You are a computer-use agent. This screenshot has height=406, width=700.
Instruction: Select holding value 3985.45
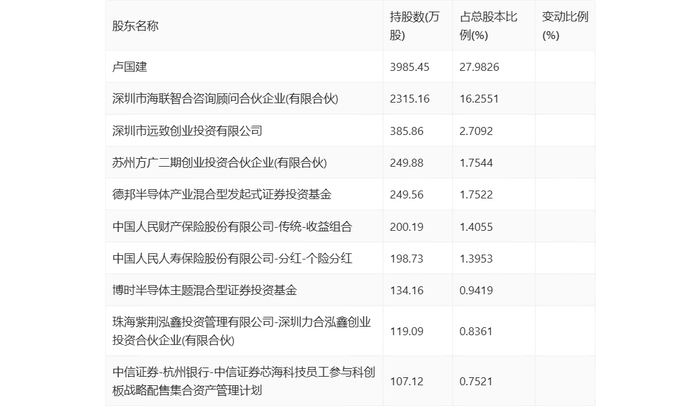coord(409,67)
